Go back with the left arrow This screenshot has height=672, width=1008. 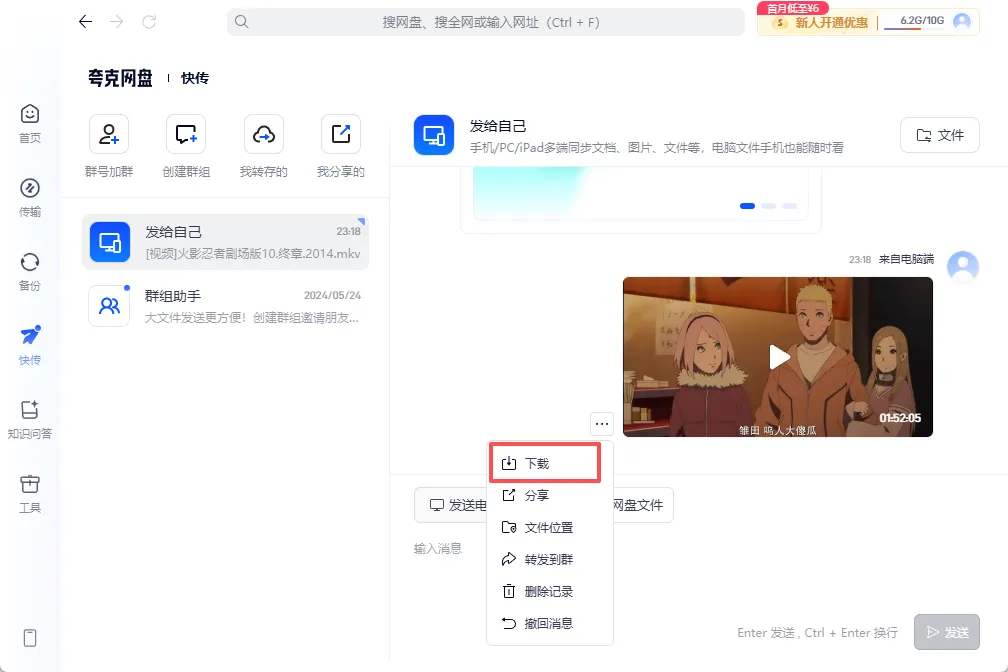coord(86,22)
